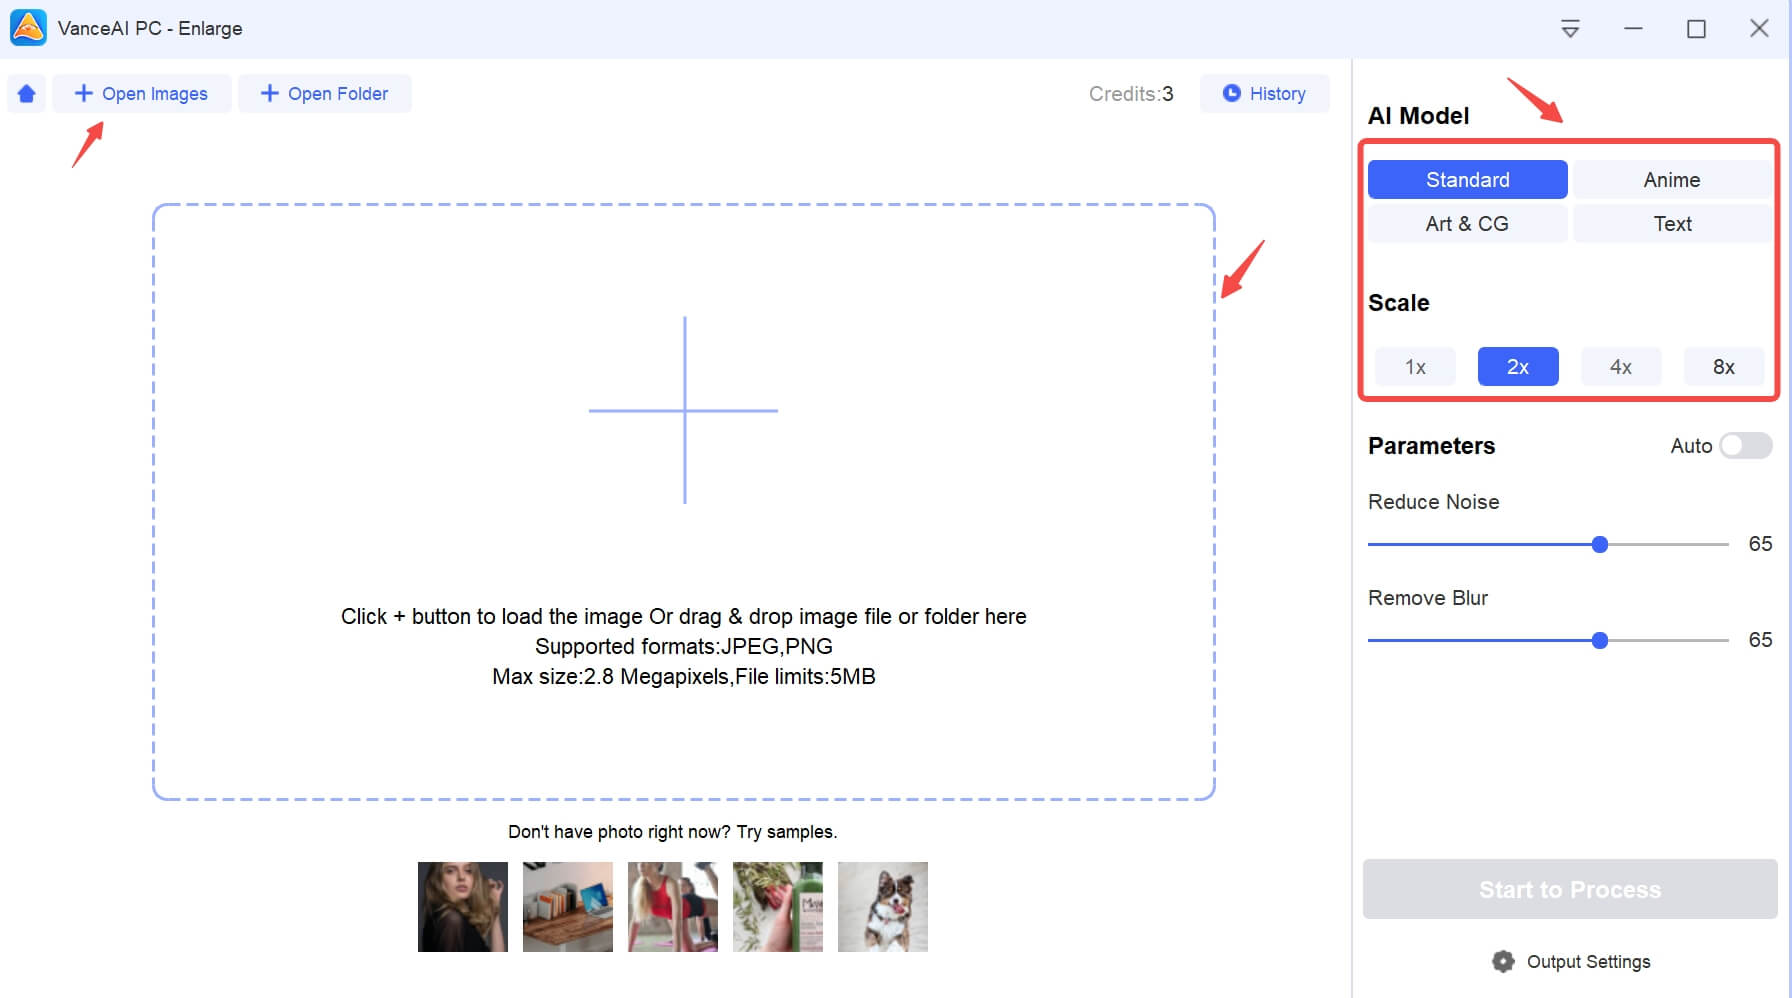Click the home icon in the top-left corner
1792x998 pixels.
tap(26, 93)
